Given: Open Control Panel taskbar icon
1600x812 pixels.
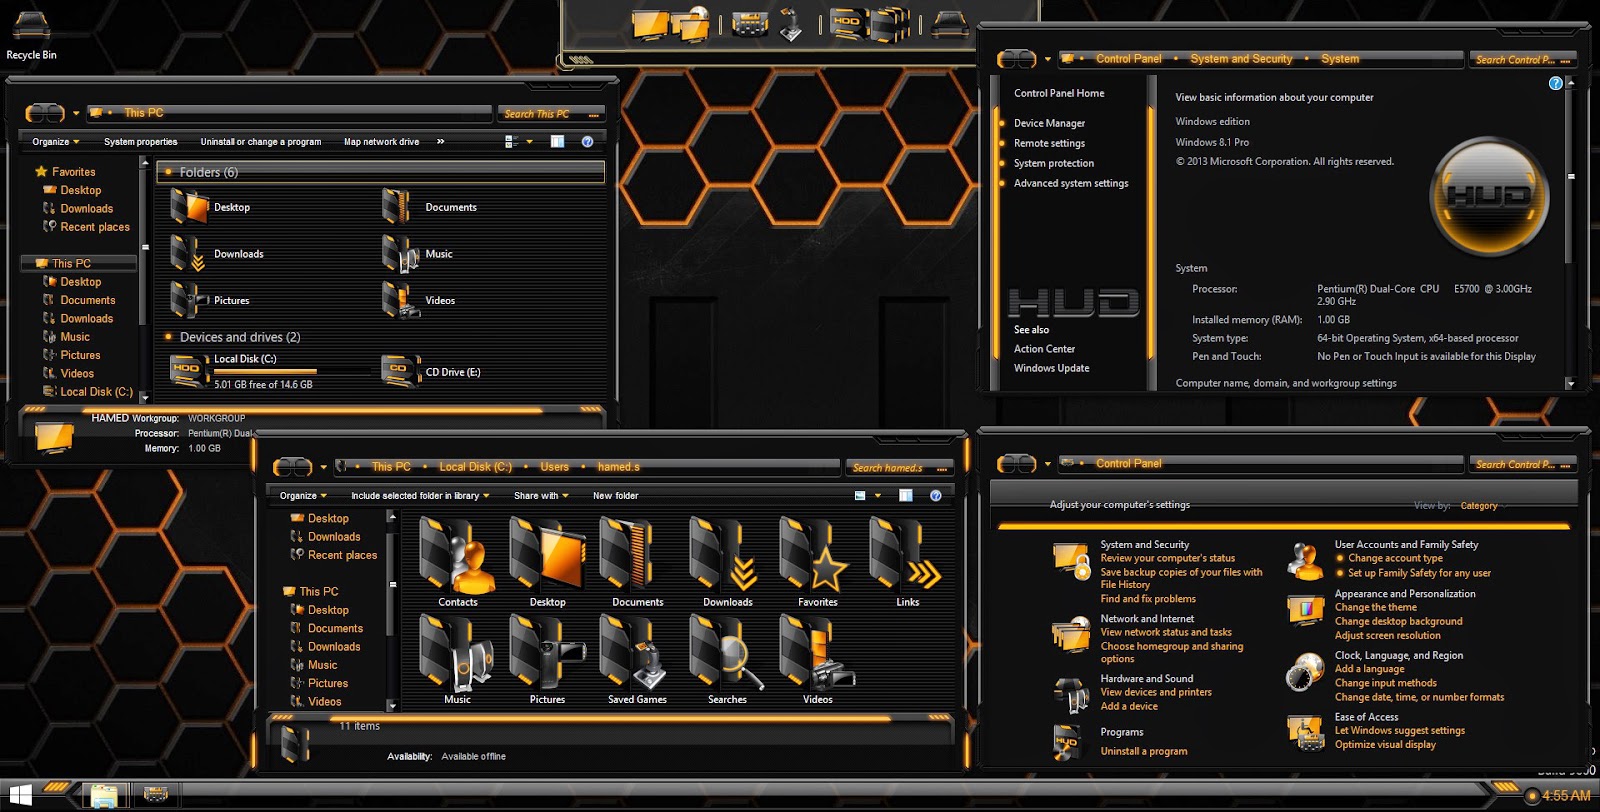Looking at the screenshot, I should [x=155, y=796].
